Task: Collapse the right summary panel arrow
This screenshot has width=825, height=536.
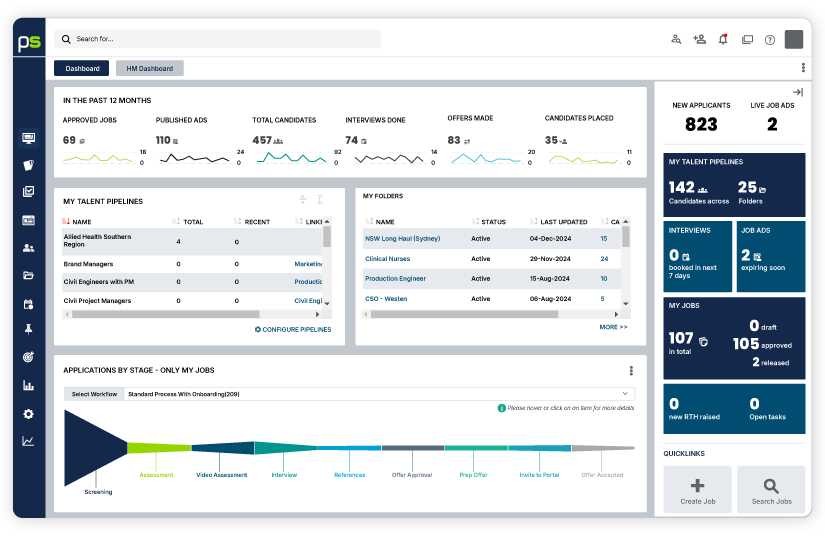Action: (798, 92)
